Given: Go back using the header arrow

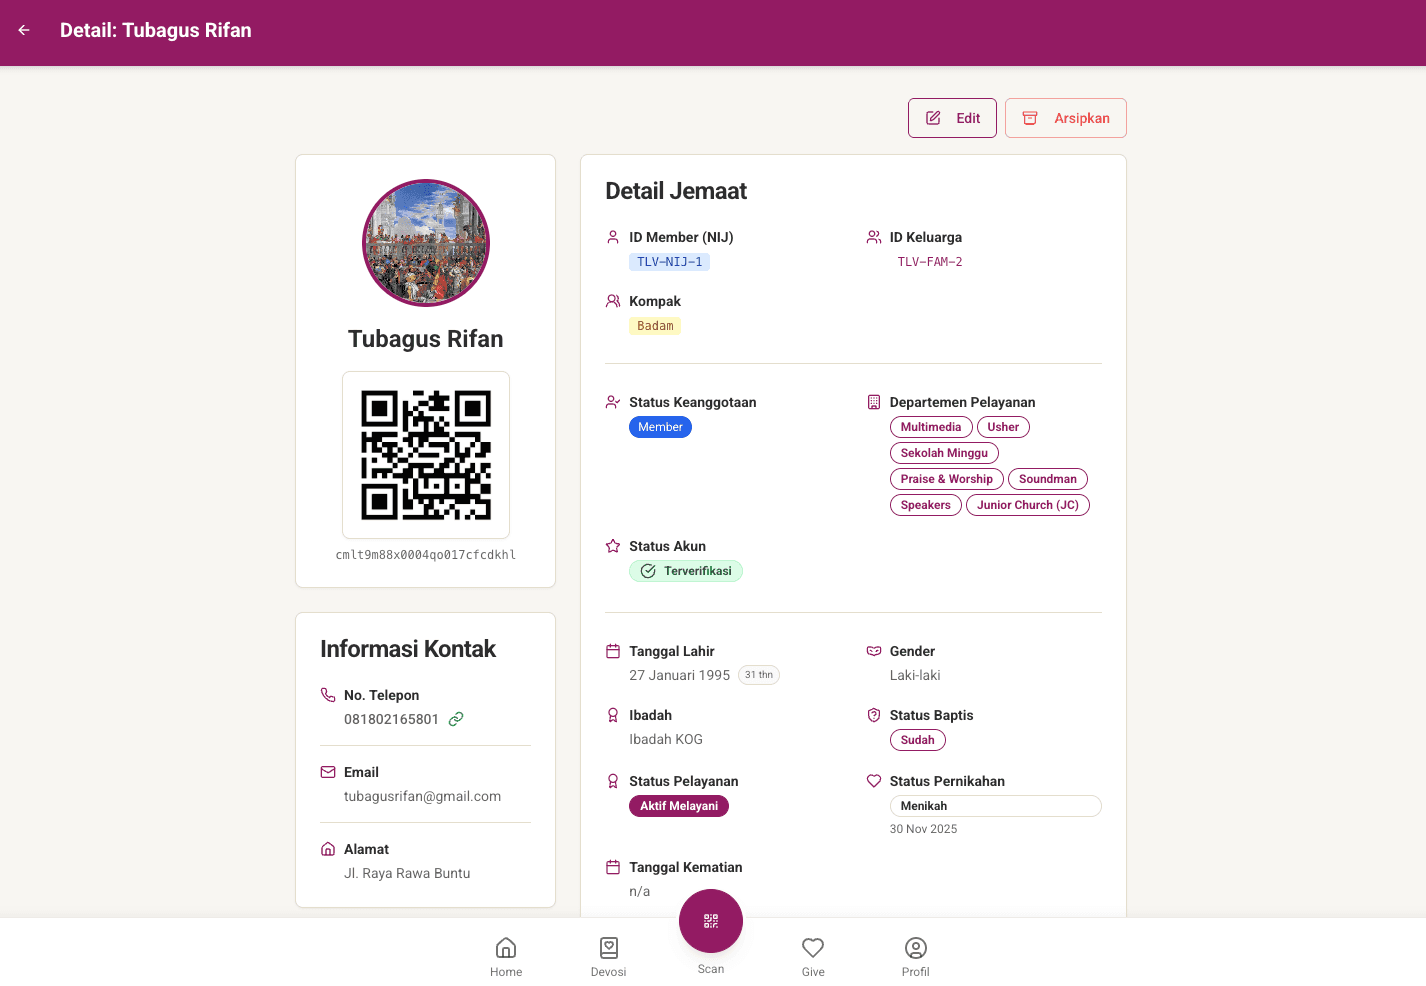Looking at the screenshot, I should tap(24, 30).
